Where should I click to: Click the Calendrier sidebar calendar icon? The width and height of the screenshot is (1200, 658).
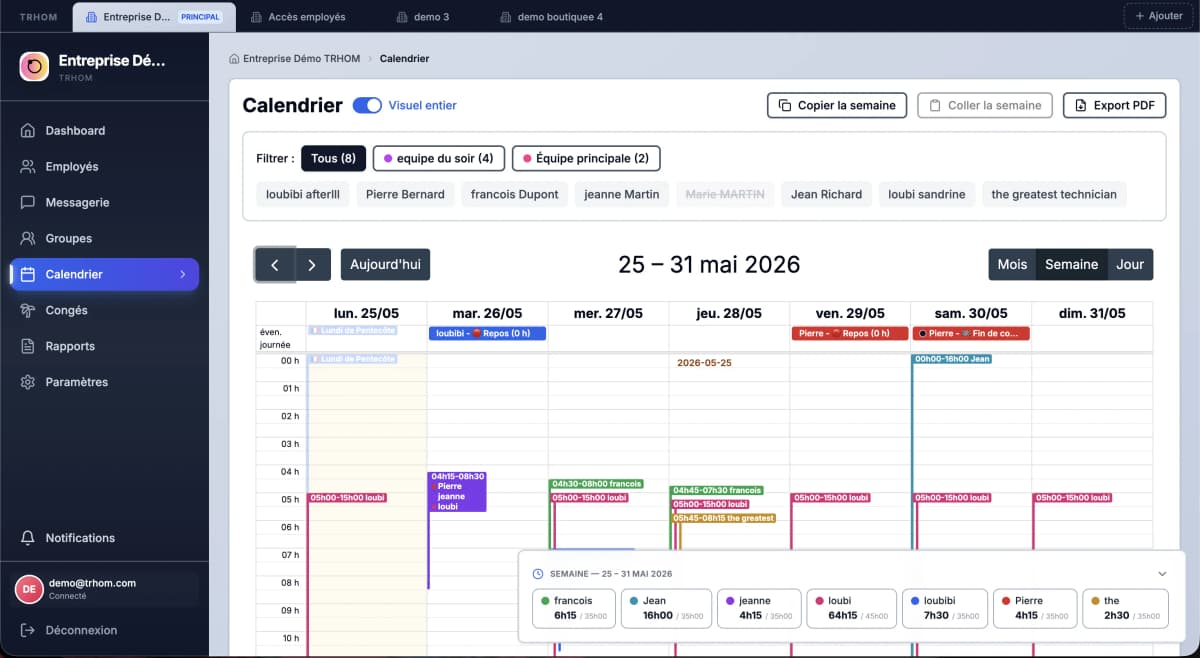point(28,274)
